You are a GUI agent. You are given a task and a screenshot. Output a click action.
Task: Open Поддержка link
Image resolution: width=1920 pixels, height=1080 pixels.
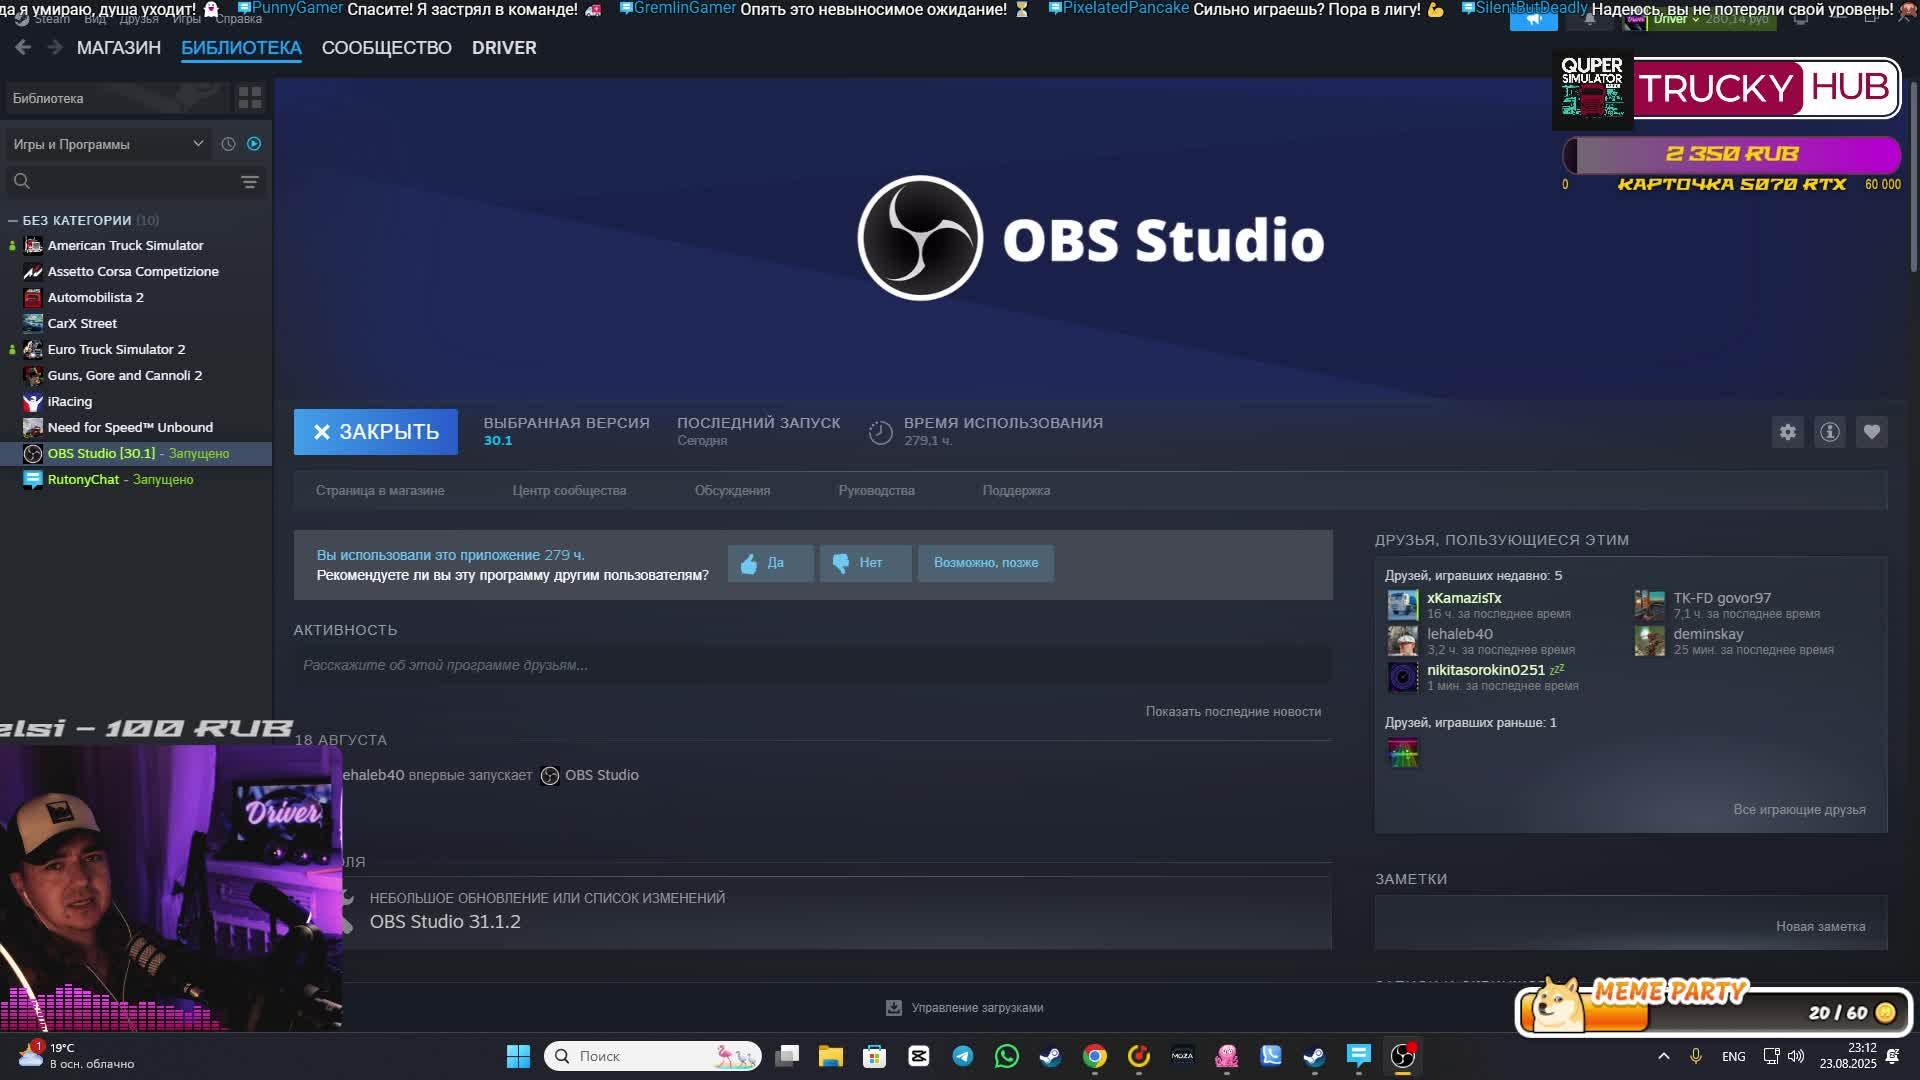click(x=1016, y=491)
